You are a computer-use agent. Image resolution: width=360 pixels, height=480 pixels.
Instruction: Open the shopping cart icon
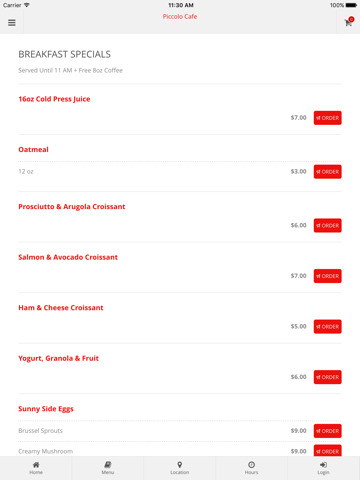click(x=348, y=23)
